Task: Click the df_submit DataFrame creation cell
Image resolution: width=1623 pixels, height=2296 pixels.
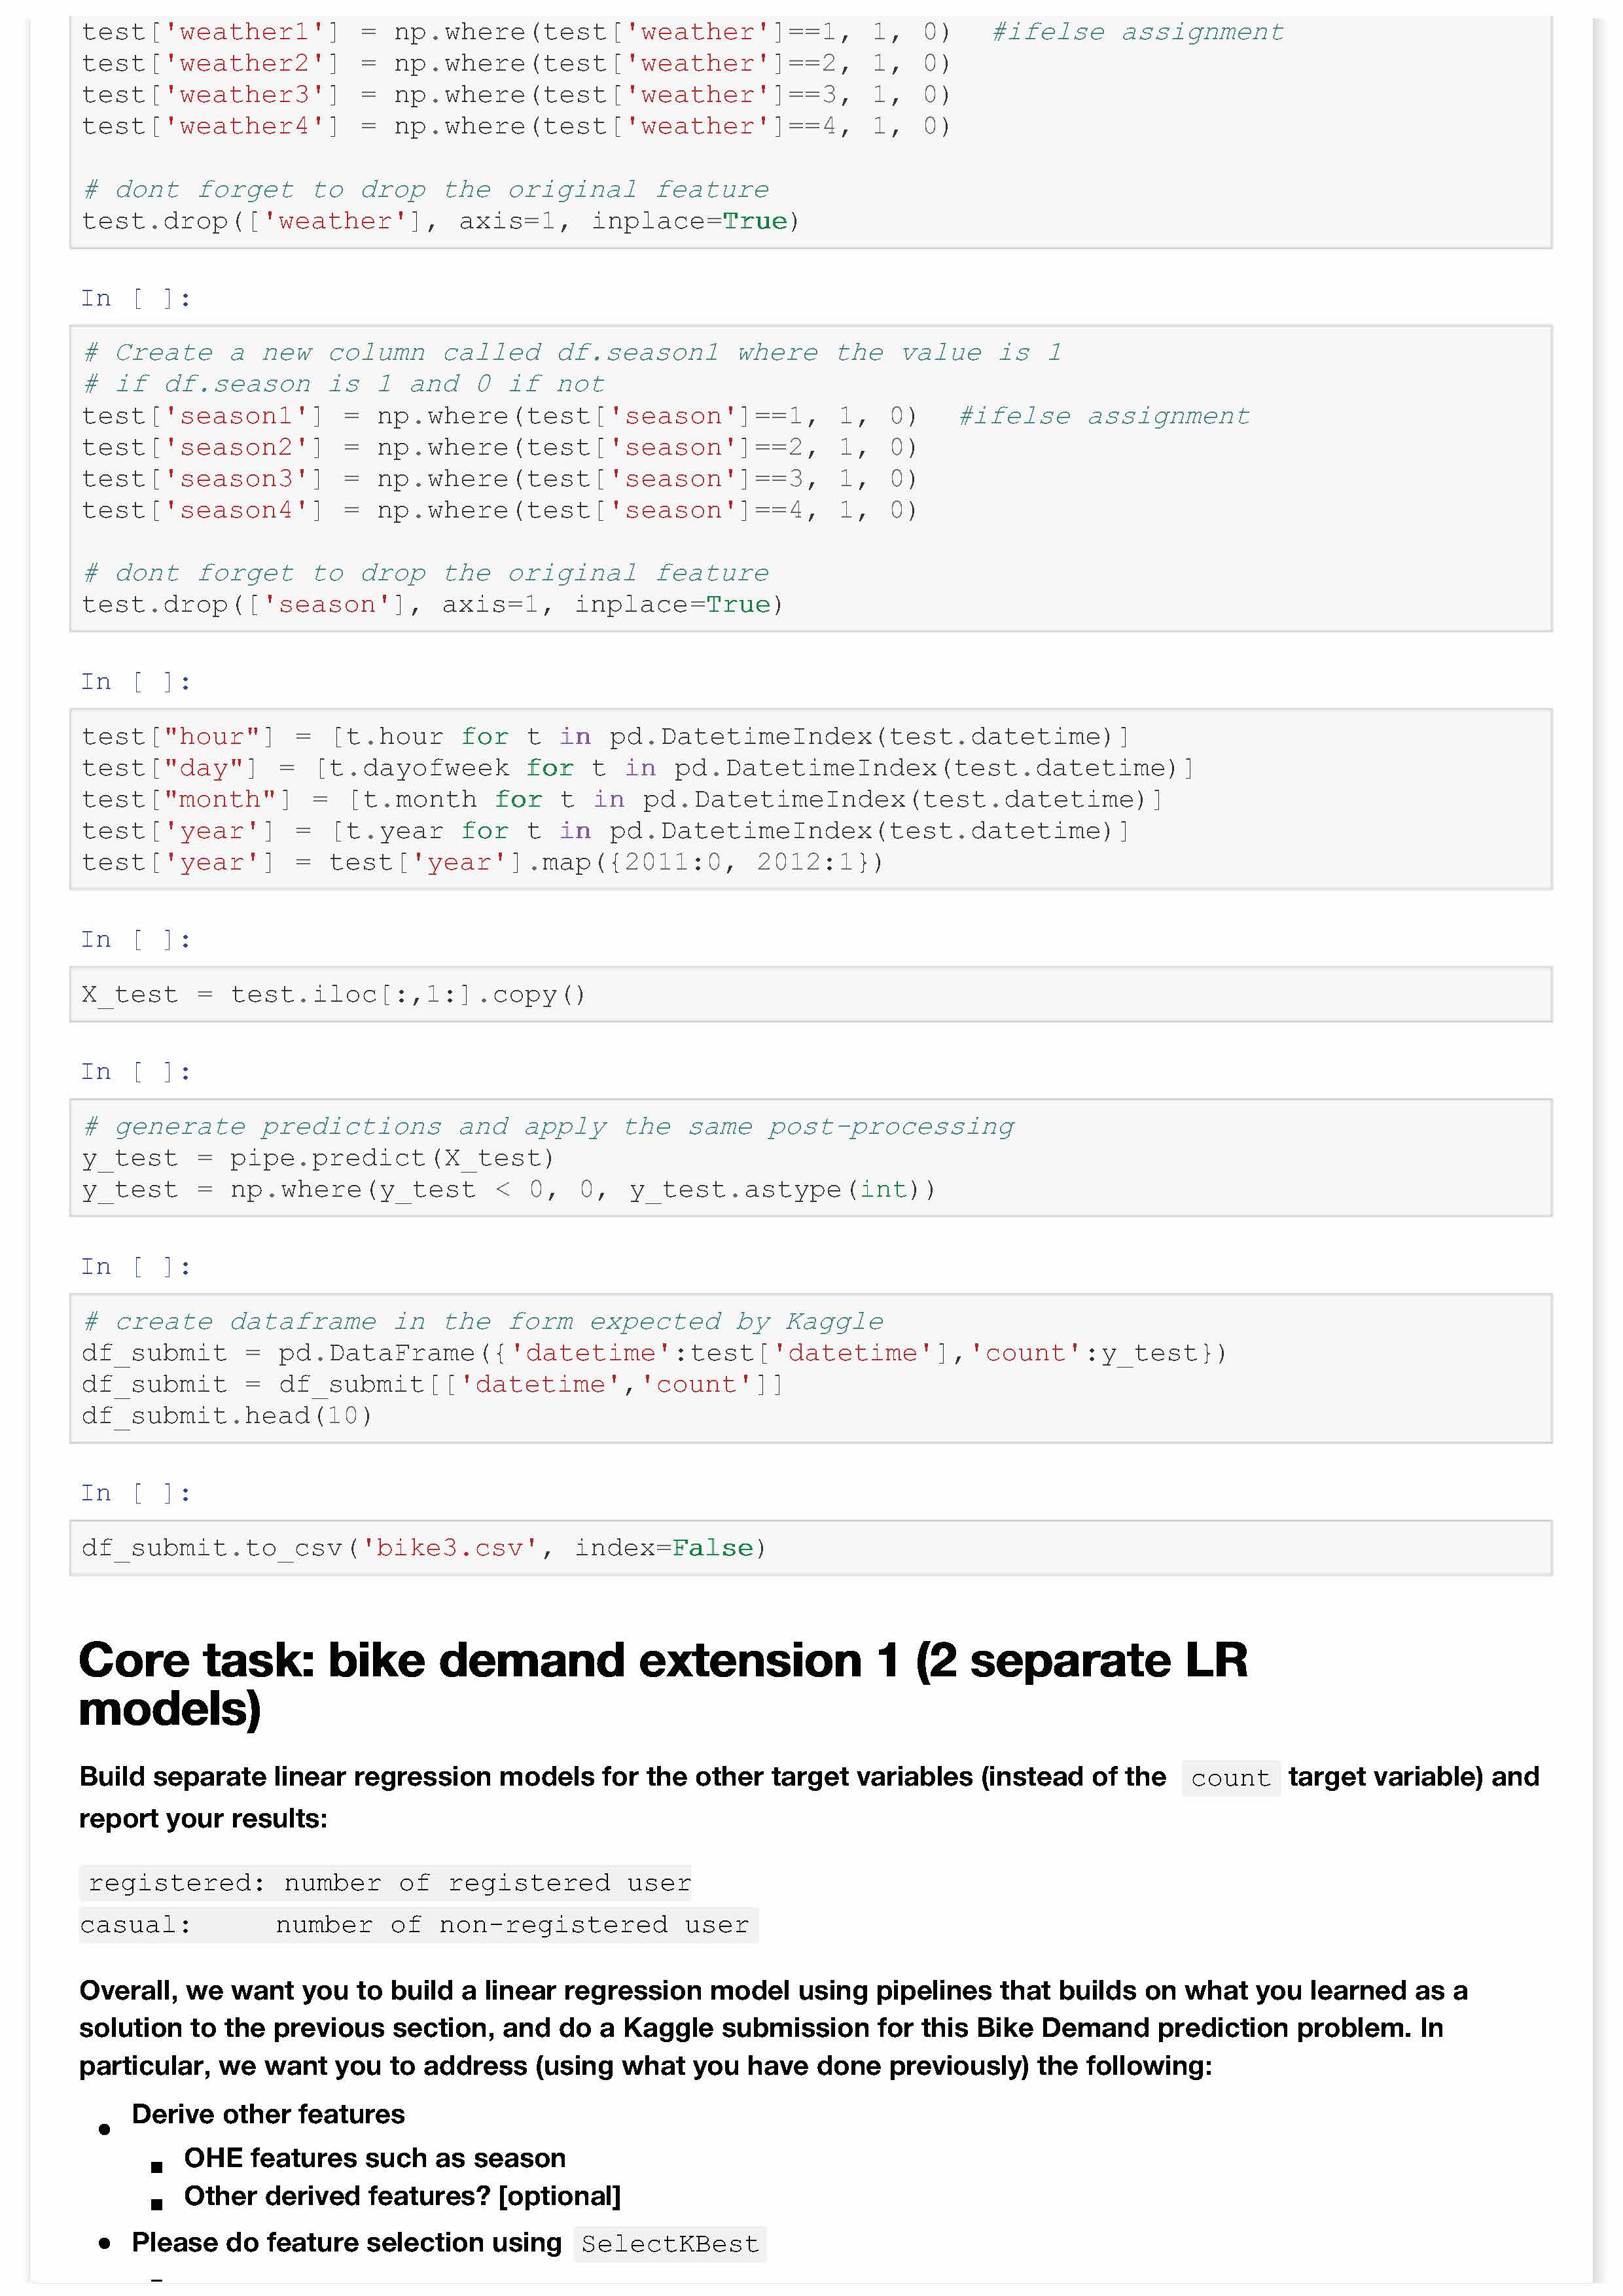Action: [810, 1368]
